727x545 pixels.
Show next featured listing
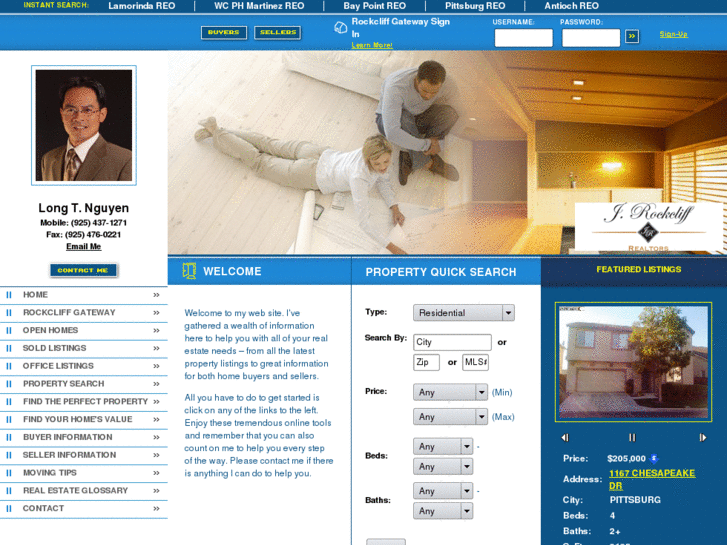(x=703, y=437)
